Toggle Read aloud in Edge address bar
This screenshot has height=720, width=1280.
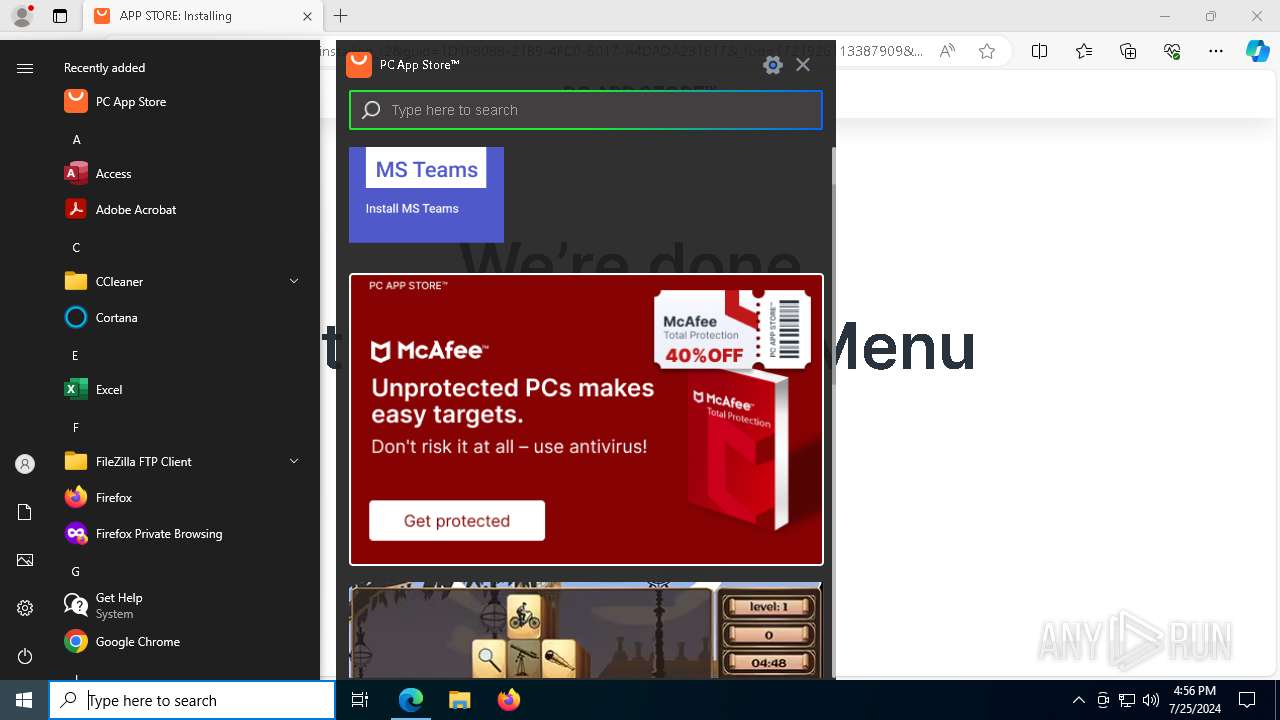[947, 51]
